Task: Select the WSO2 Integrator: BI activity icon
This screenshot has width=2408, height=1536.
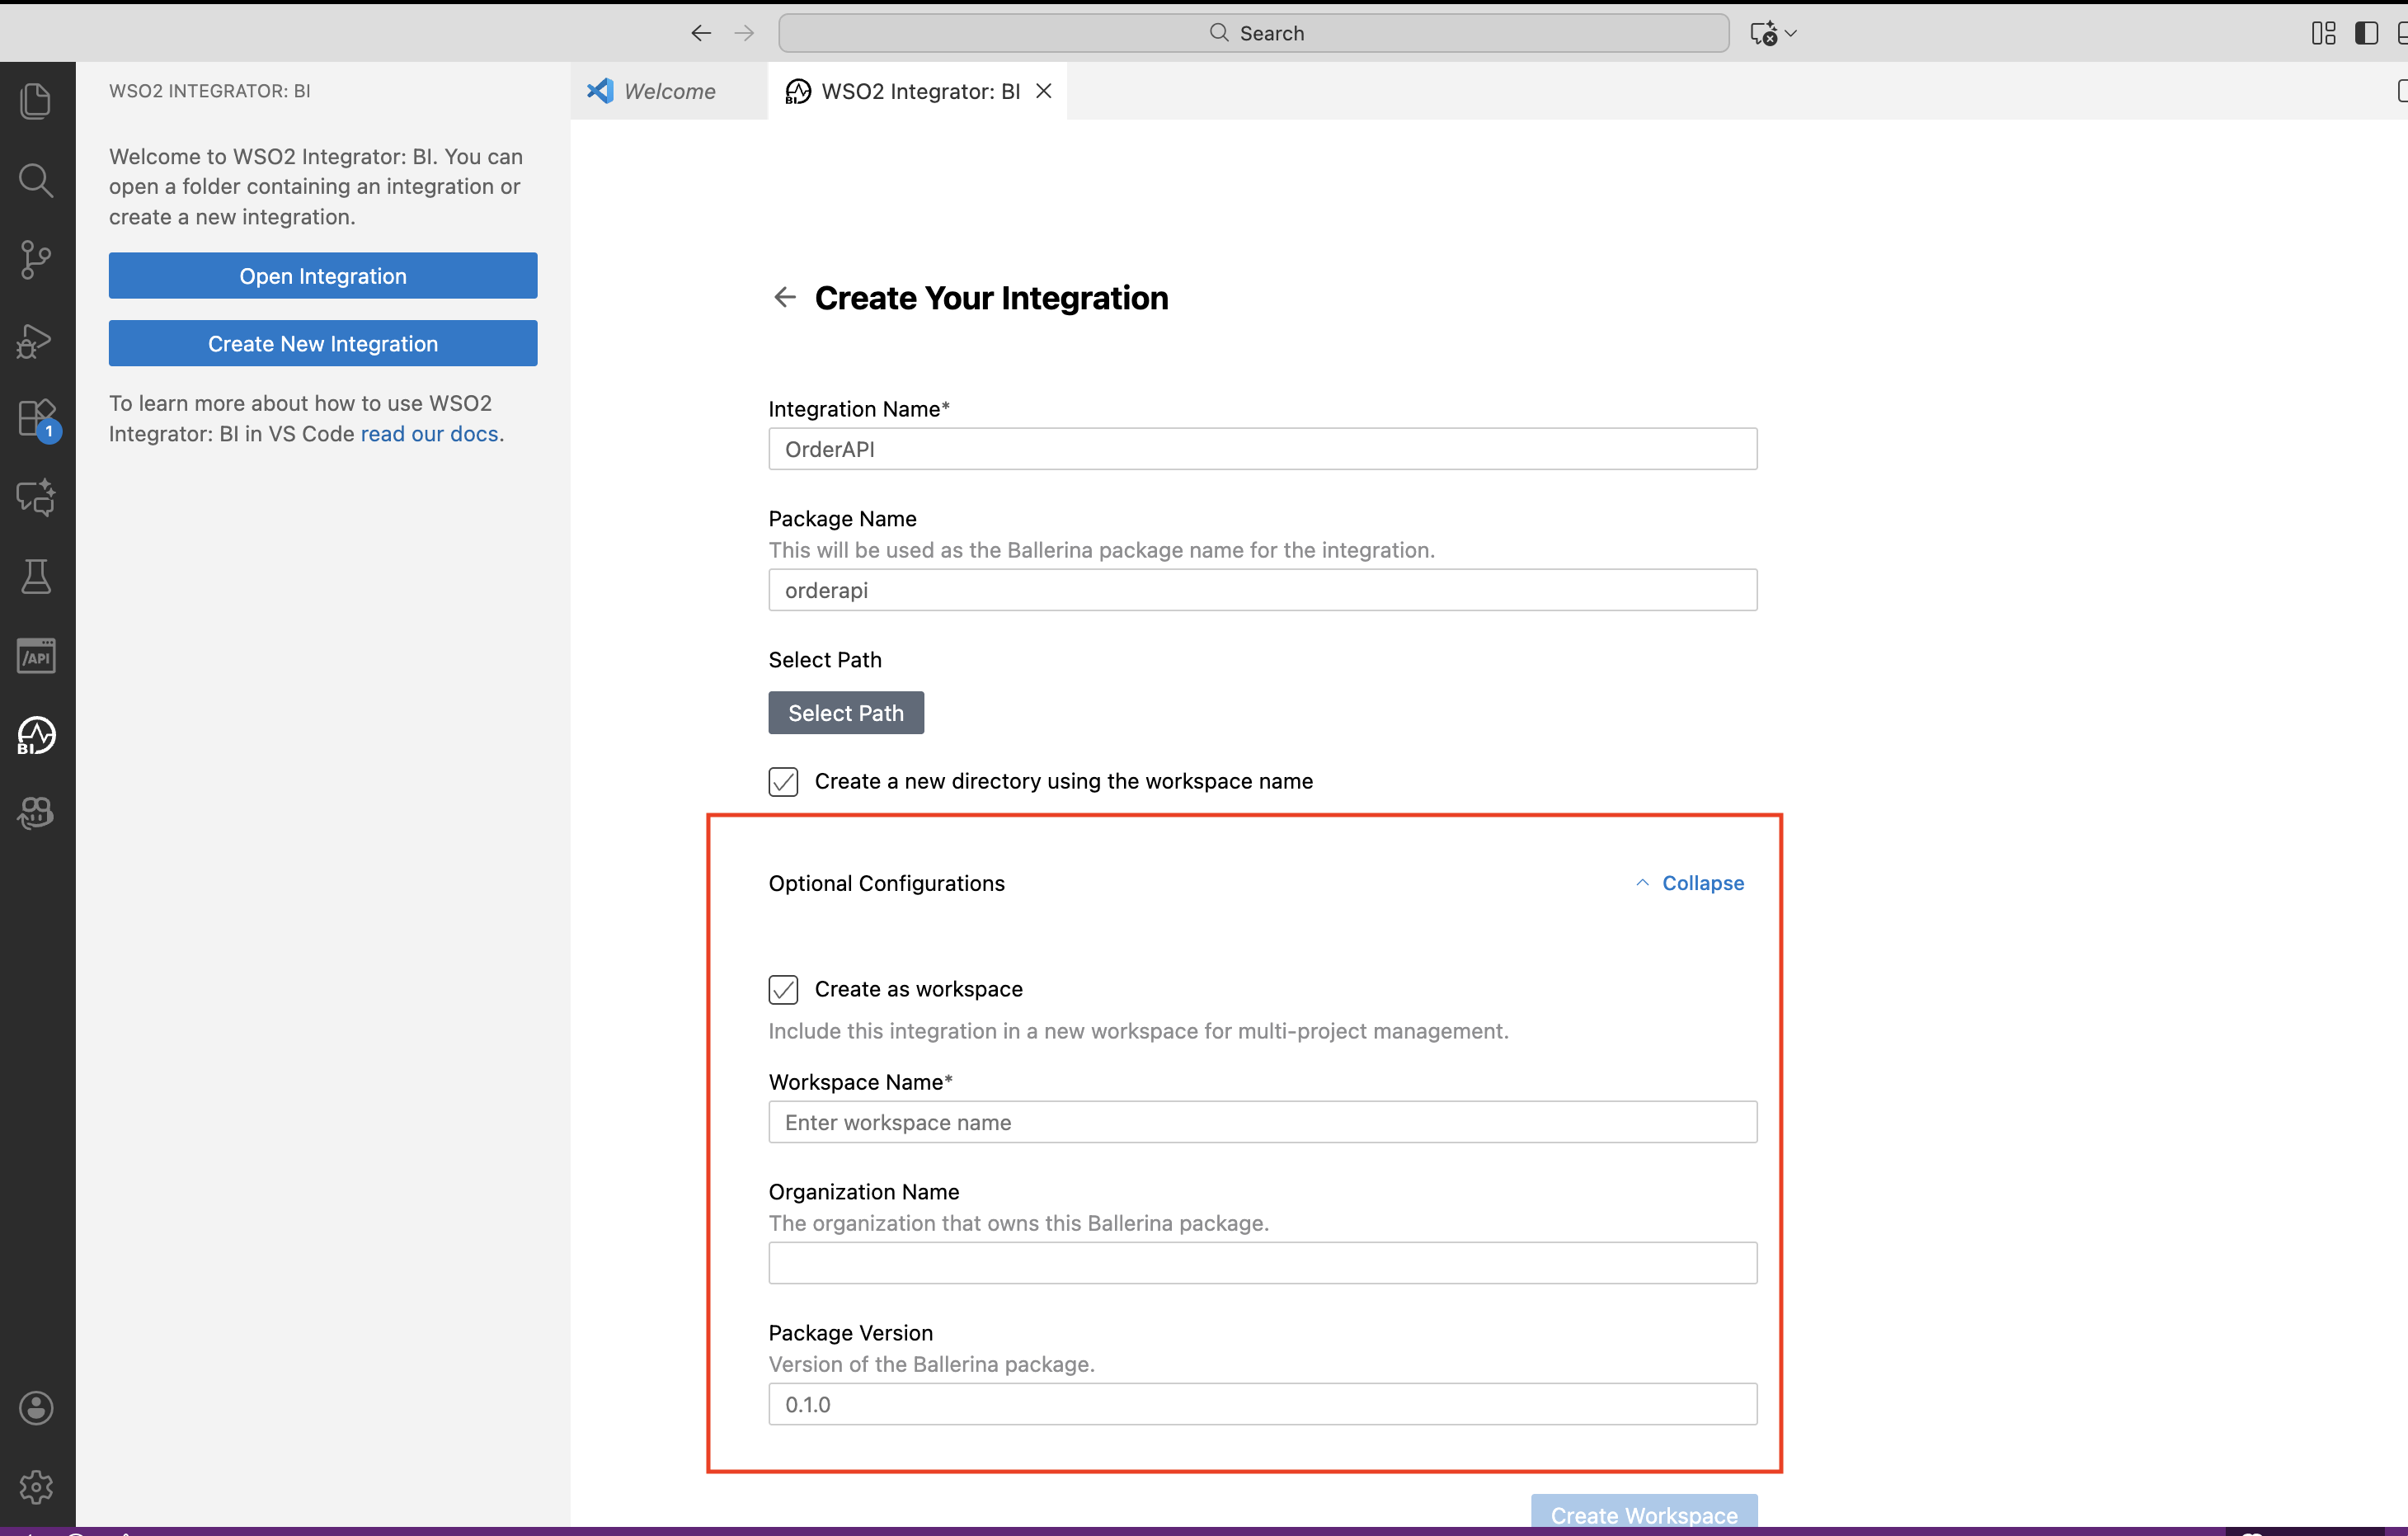Action: 37,736
